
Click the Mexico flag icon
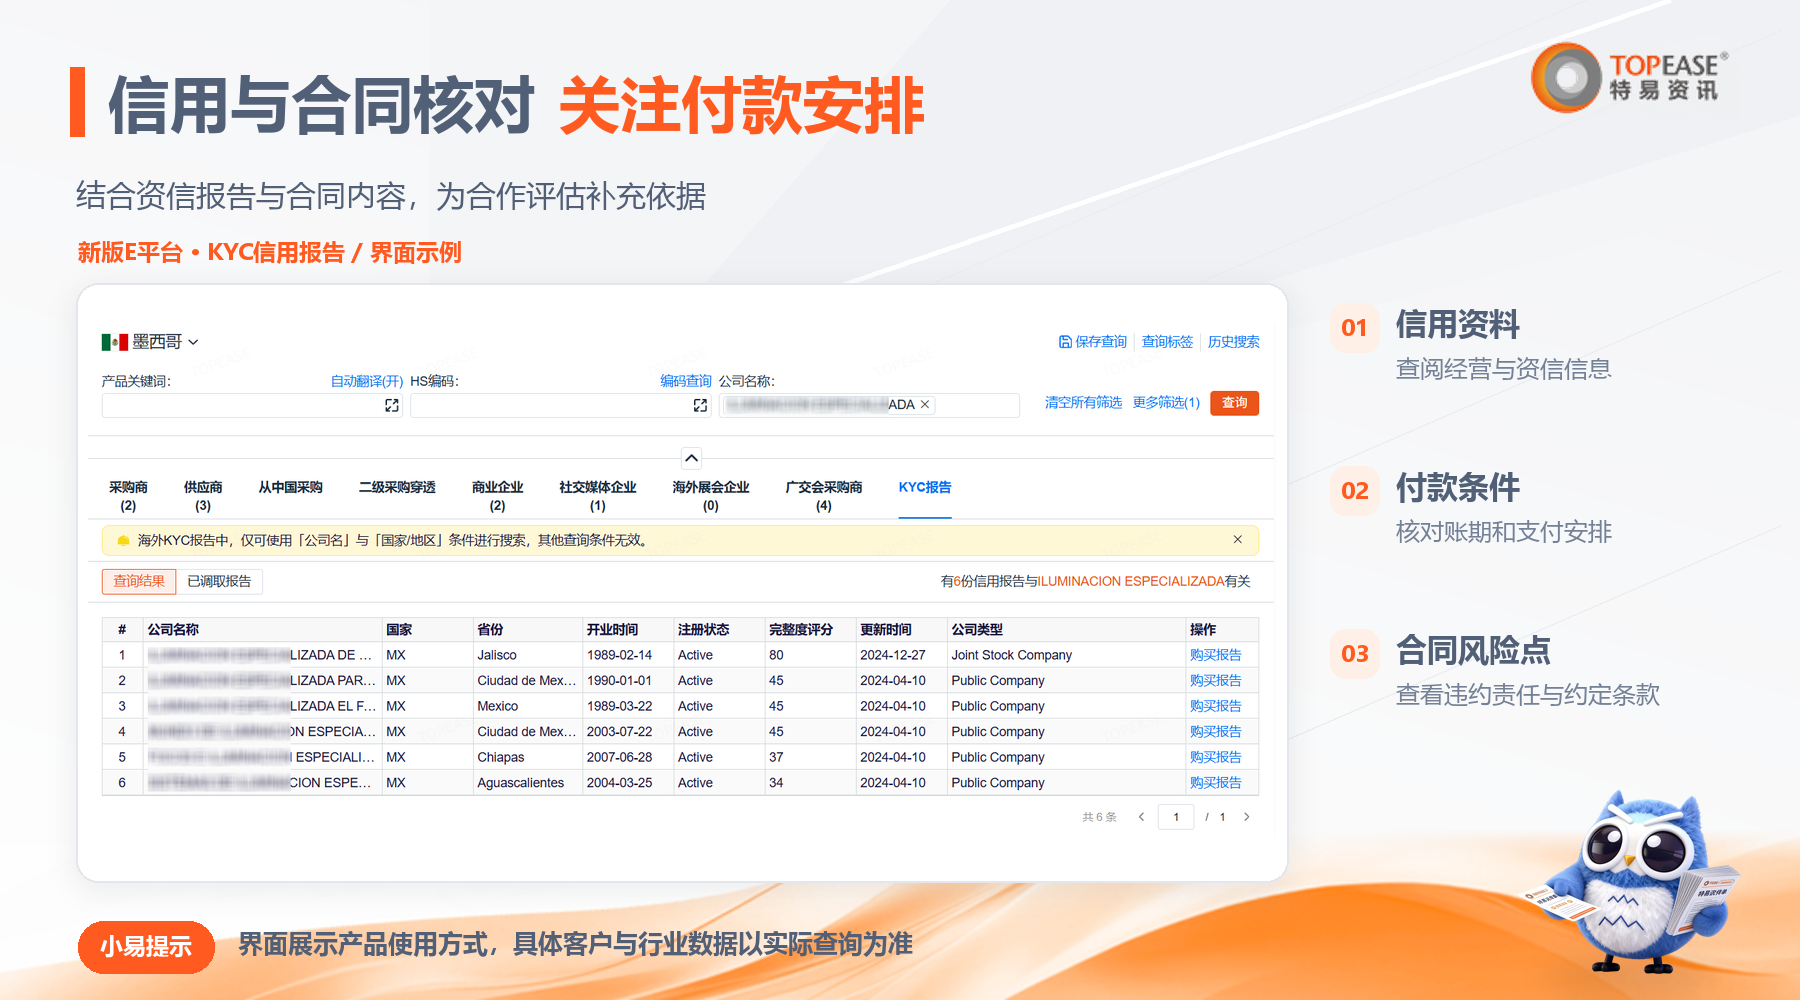tap(114, 342)
